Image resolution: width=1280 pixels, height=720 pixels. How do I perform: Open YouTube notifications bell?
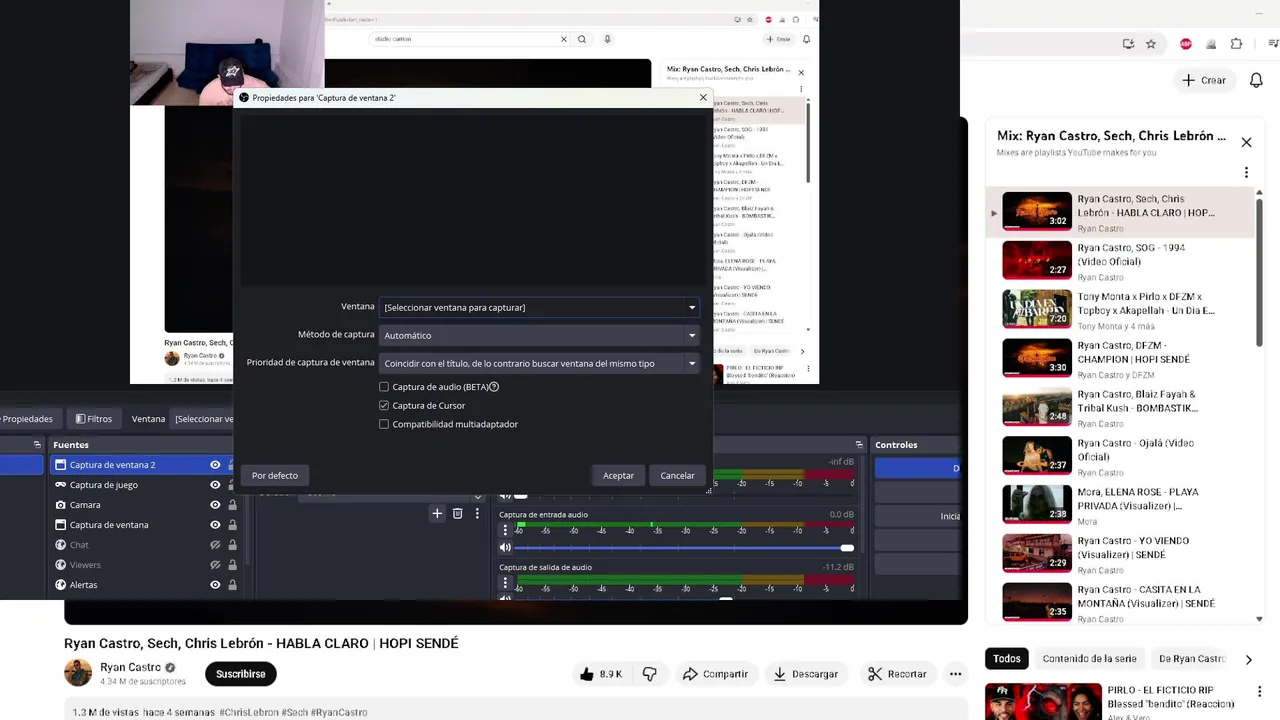1256,80
